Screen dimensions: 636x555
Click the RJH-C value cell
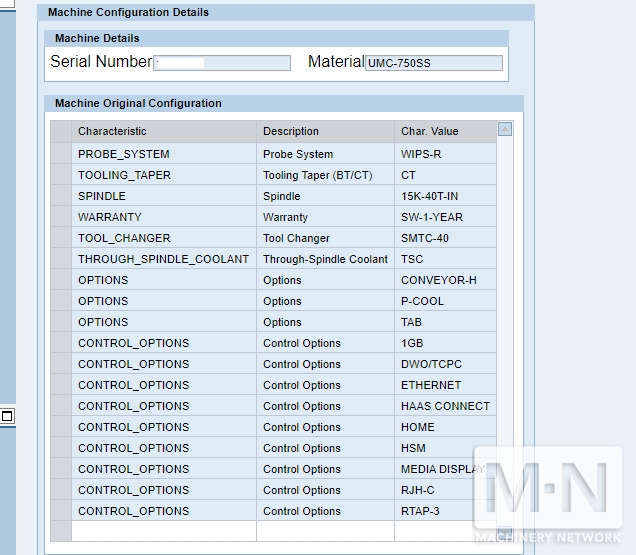(x=445, y=490)
